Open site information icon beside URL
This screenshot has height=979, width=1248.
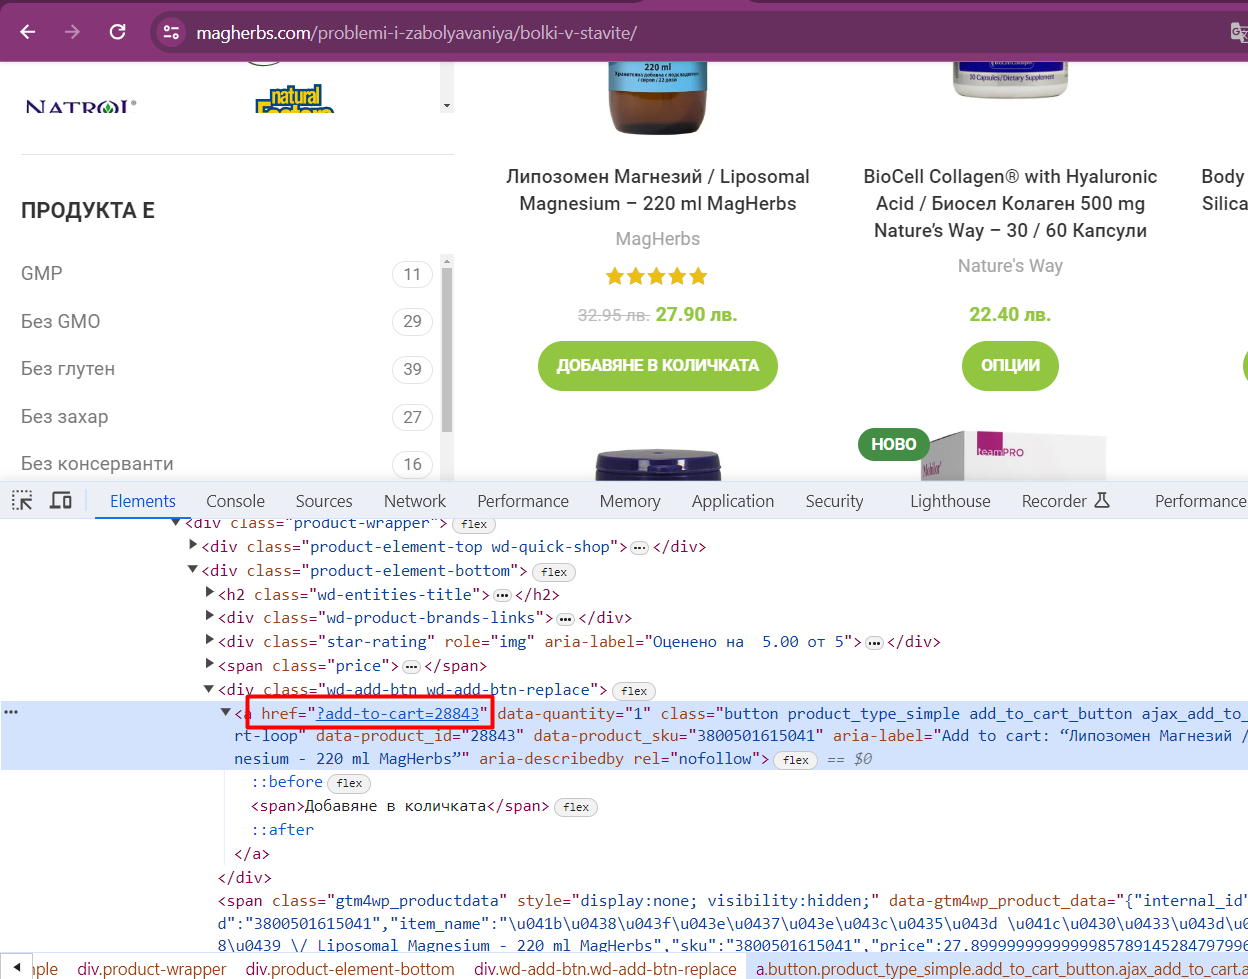coord(171,33)
